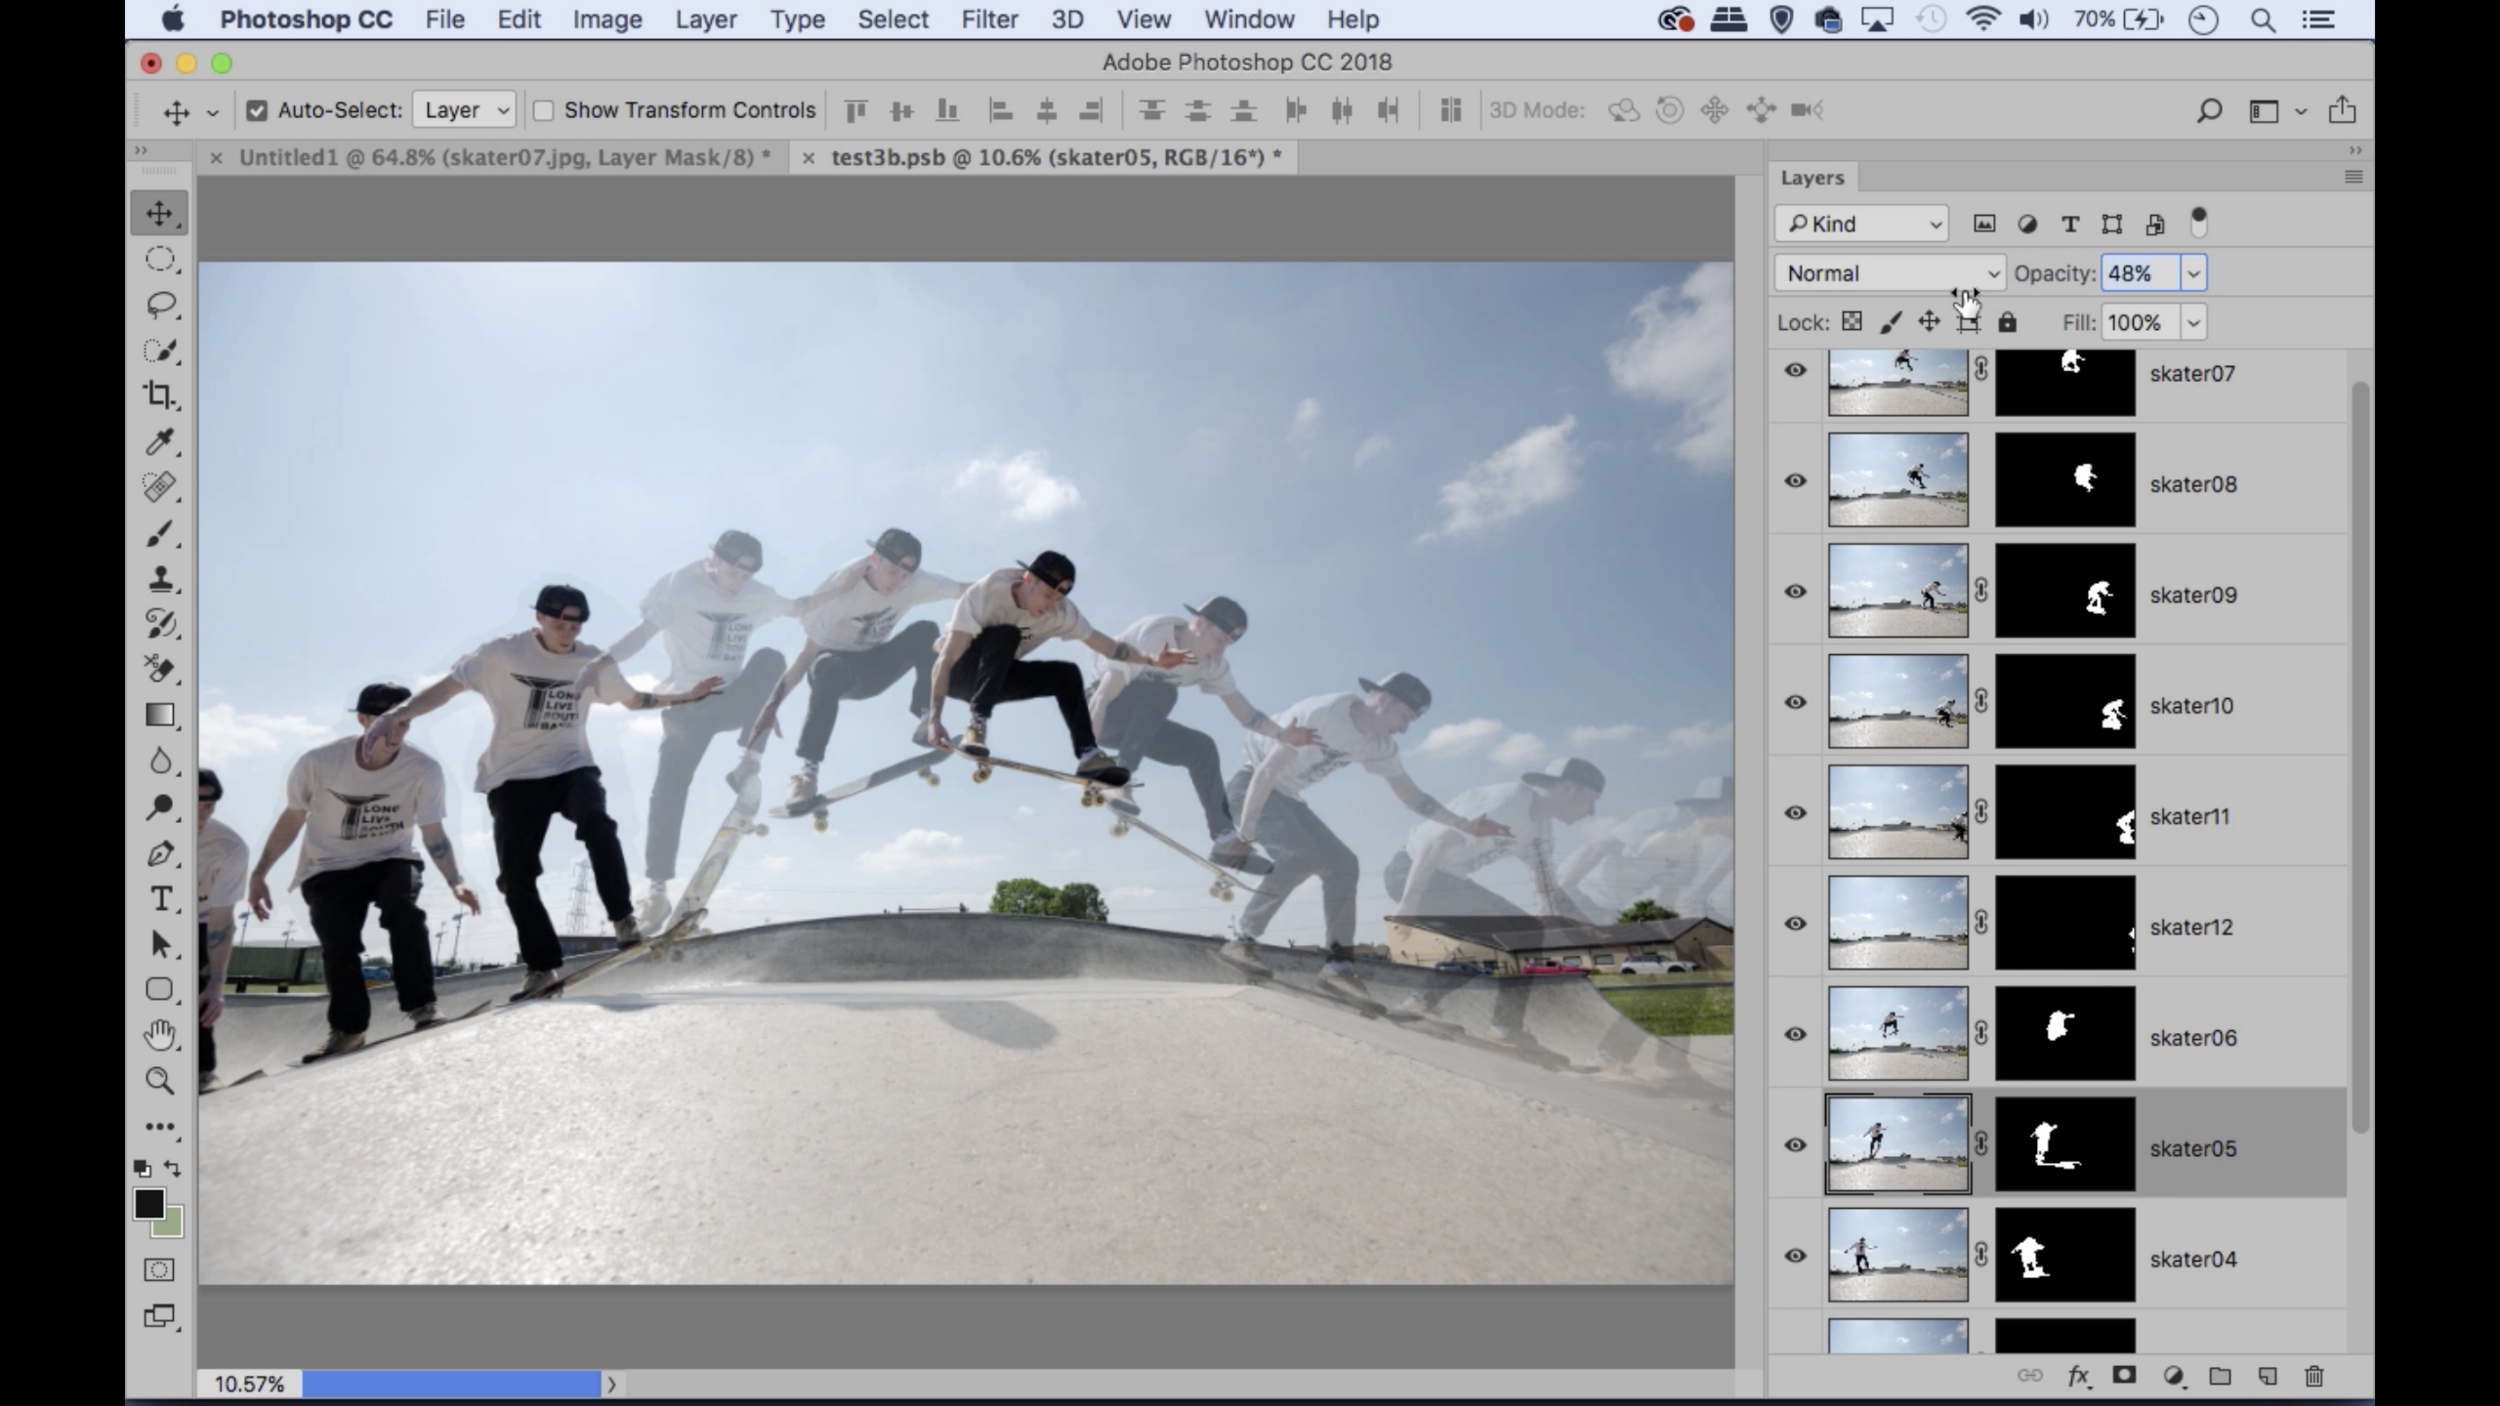Image resolution: width=2500 pixels, height=1406 pixels.
Task: Open the Select menu
Action: tap(893, 19)
